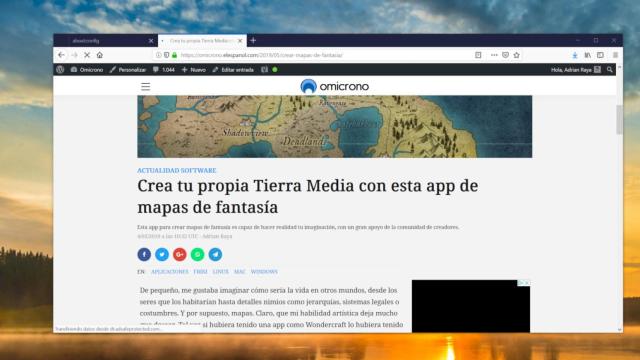640x360 pixels.
Task: Click the black advertisement box
Action: (471, 306)
